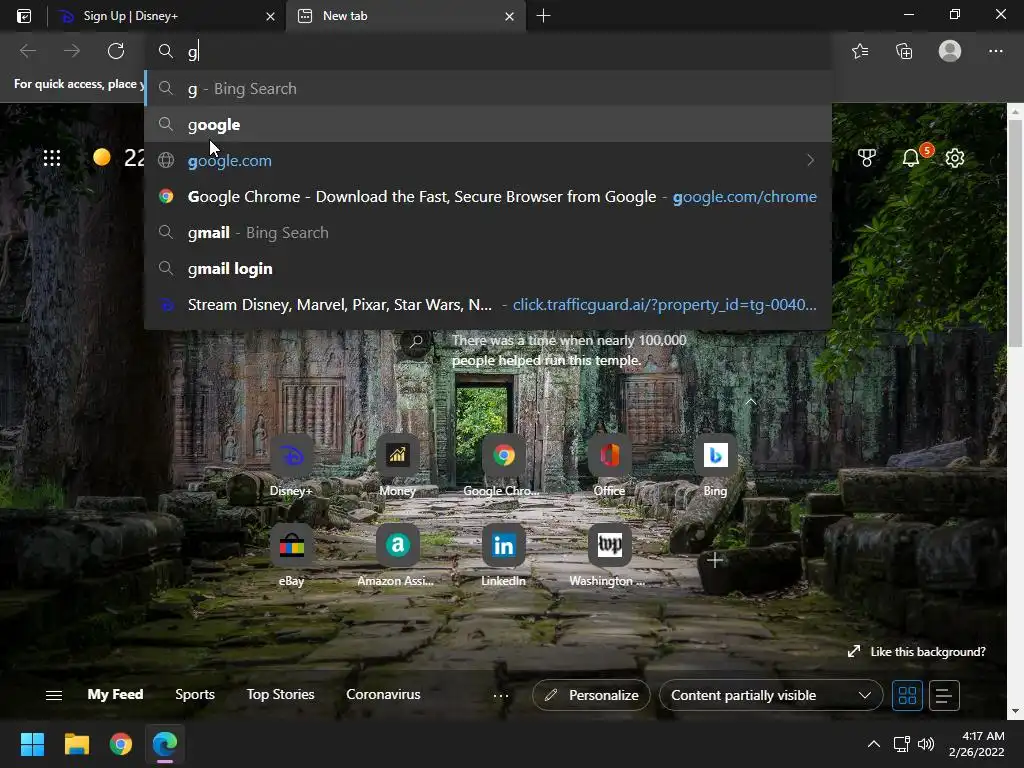Expand the google.com suggestion chevron
This screenshot has height=768, width=1024.
(x=810, y=160)
